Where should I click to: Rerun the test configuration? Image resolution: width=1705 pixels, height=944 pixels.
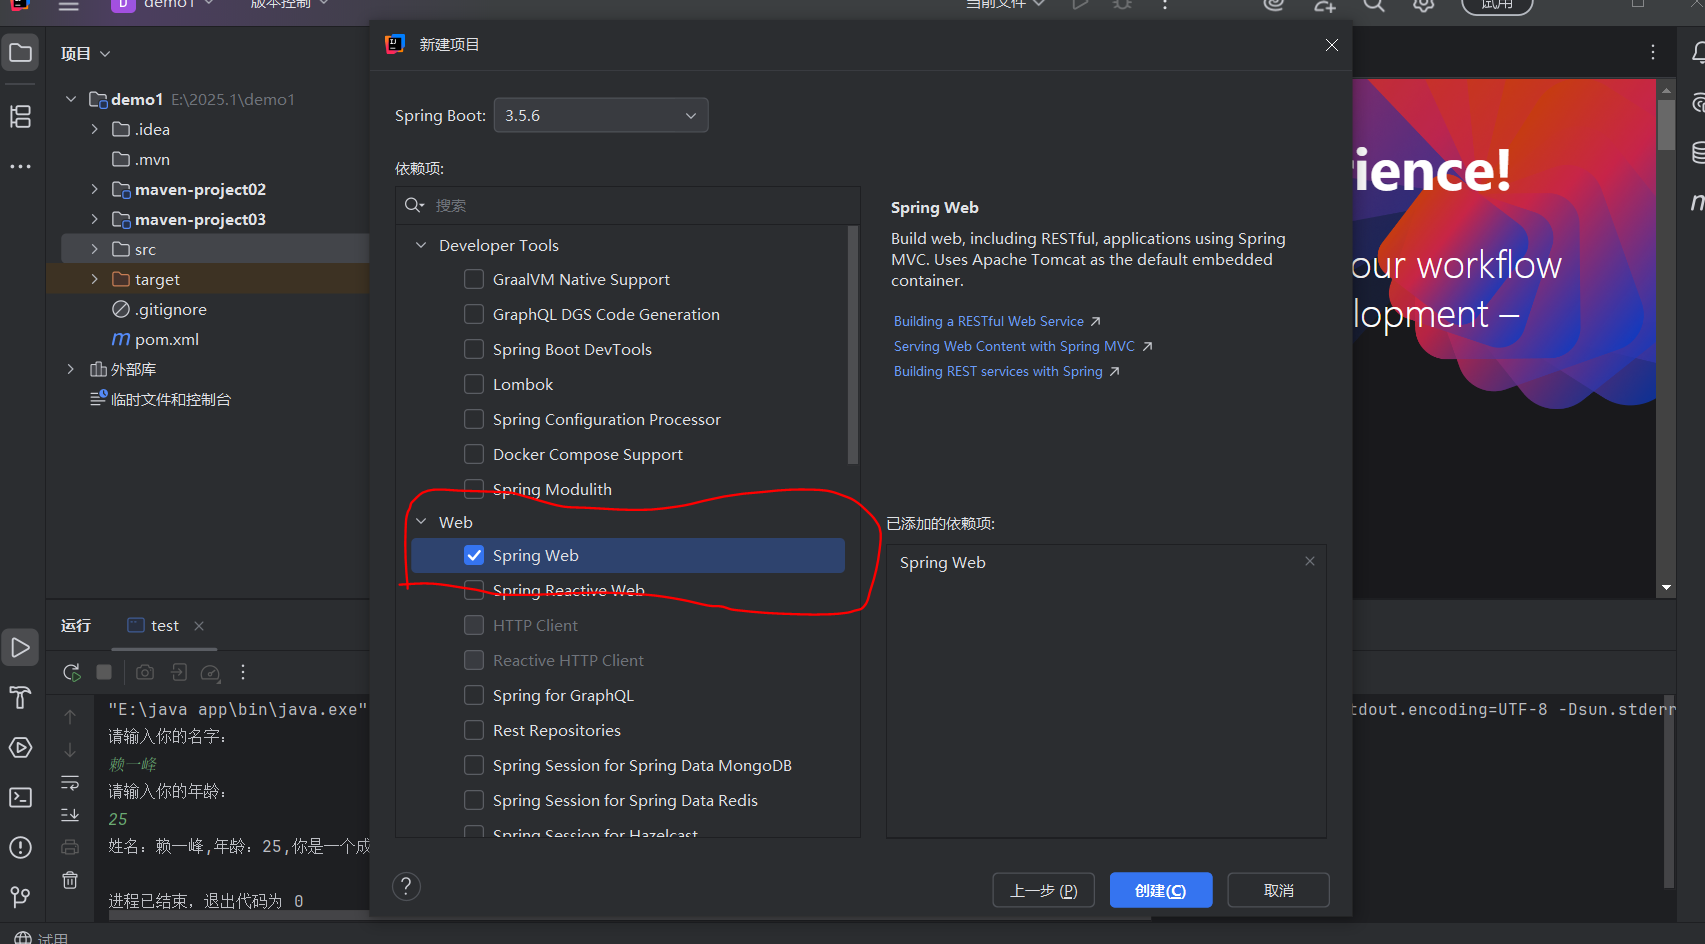tap(72, 672)
